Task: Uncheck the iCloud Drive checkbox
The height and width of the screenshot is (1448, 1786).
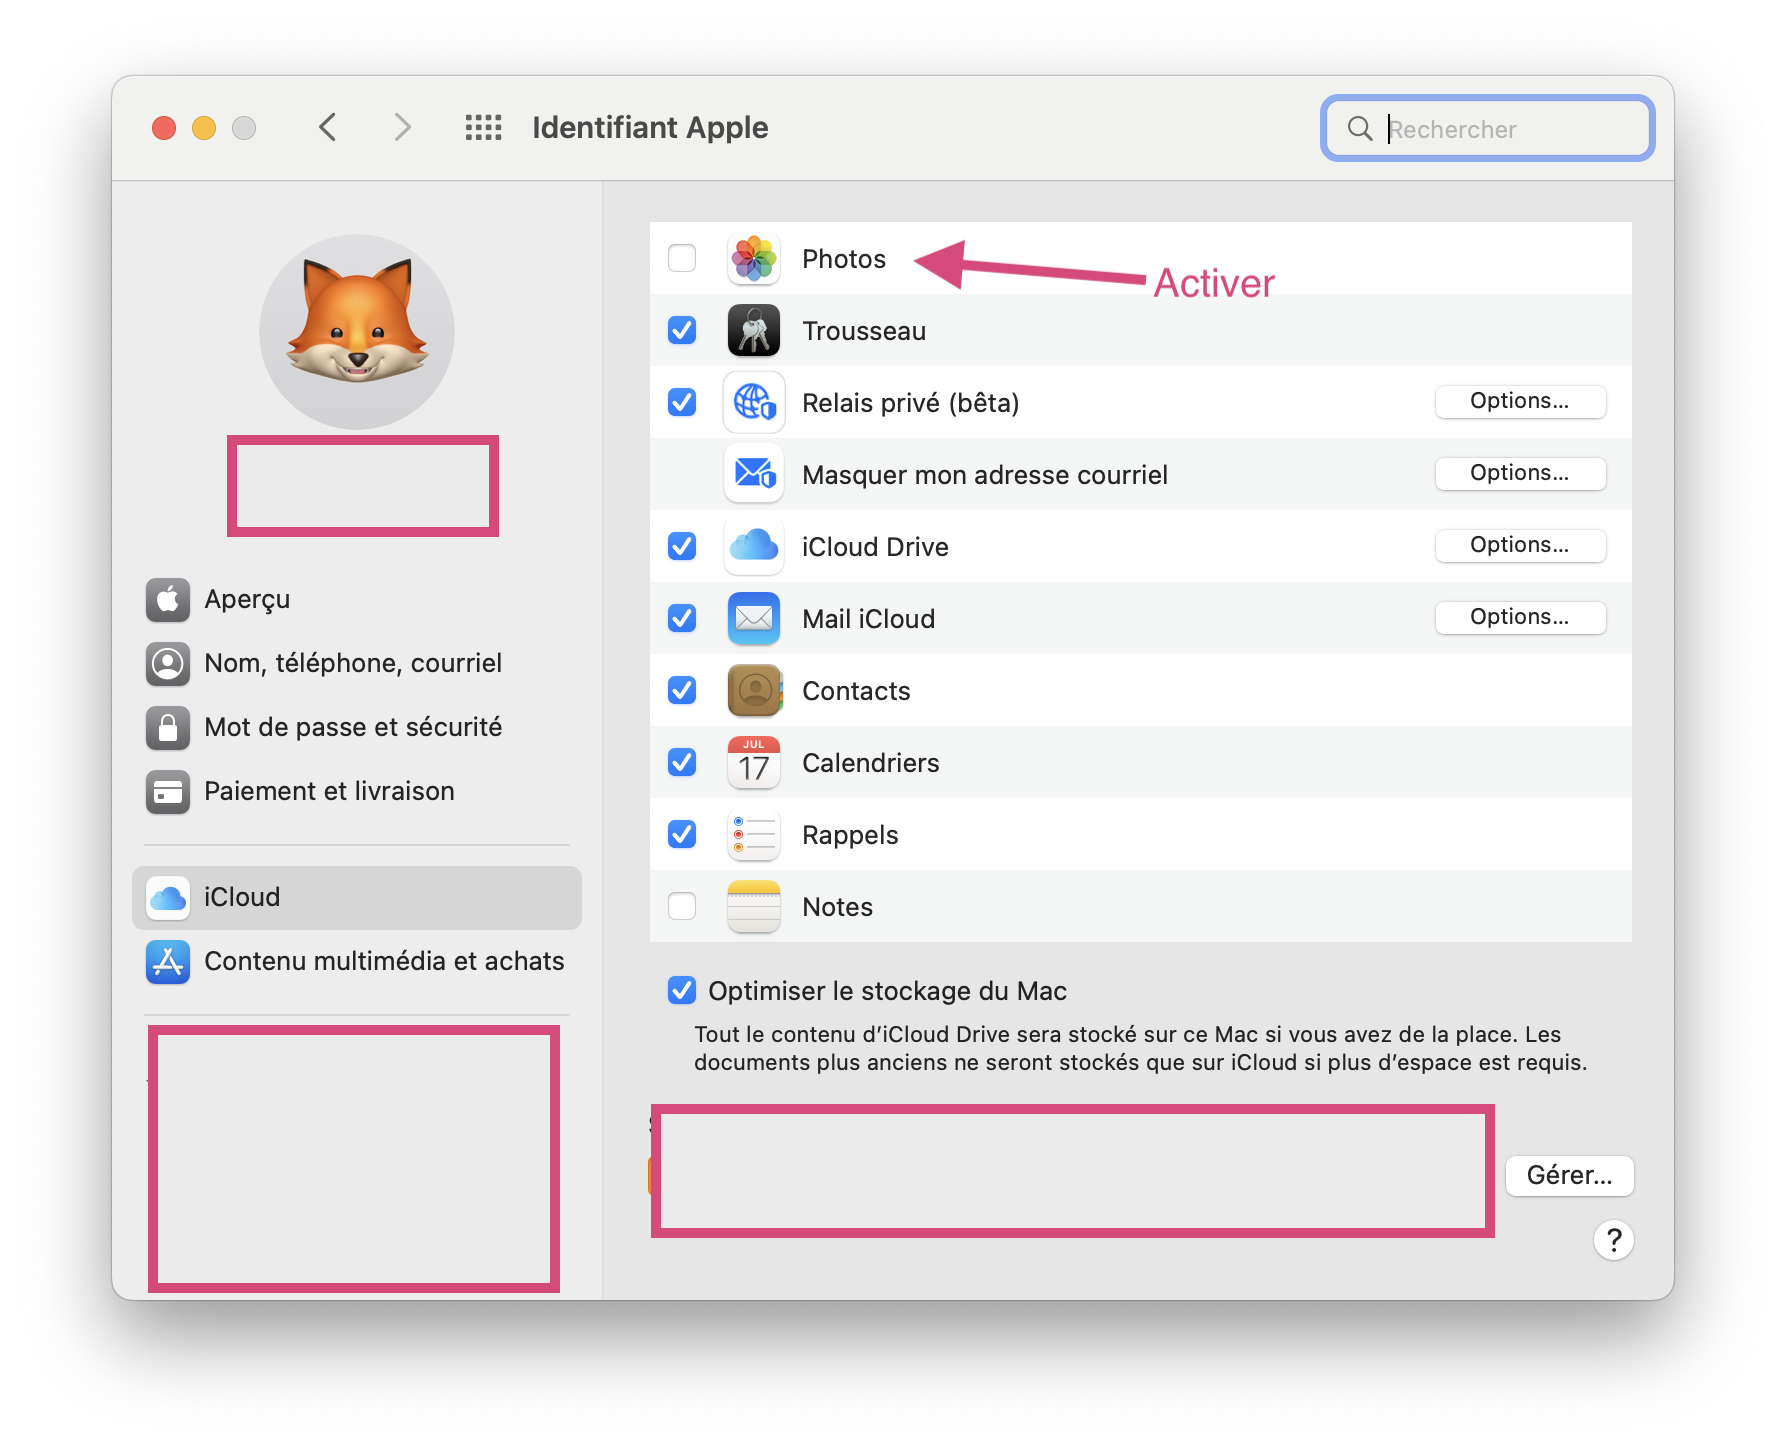Action: pos(682,546)
